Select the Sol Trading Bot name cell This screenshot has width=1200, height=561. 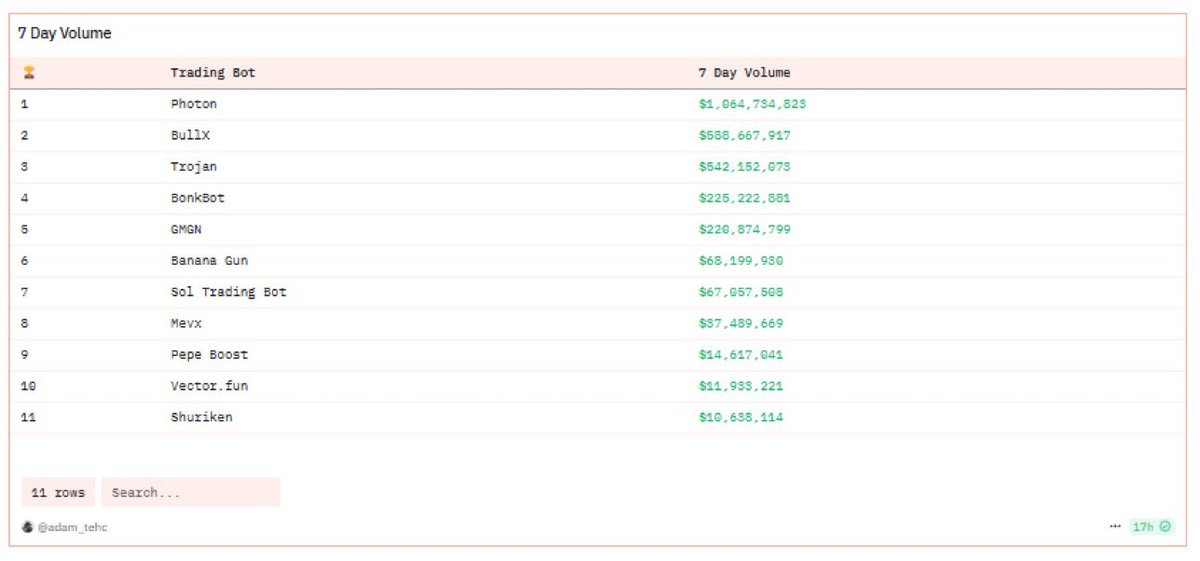pos(229,292)
